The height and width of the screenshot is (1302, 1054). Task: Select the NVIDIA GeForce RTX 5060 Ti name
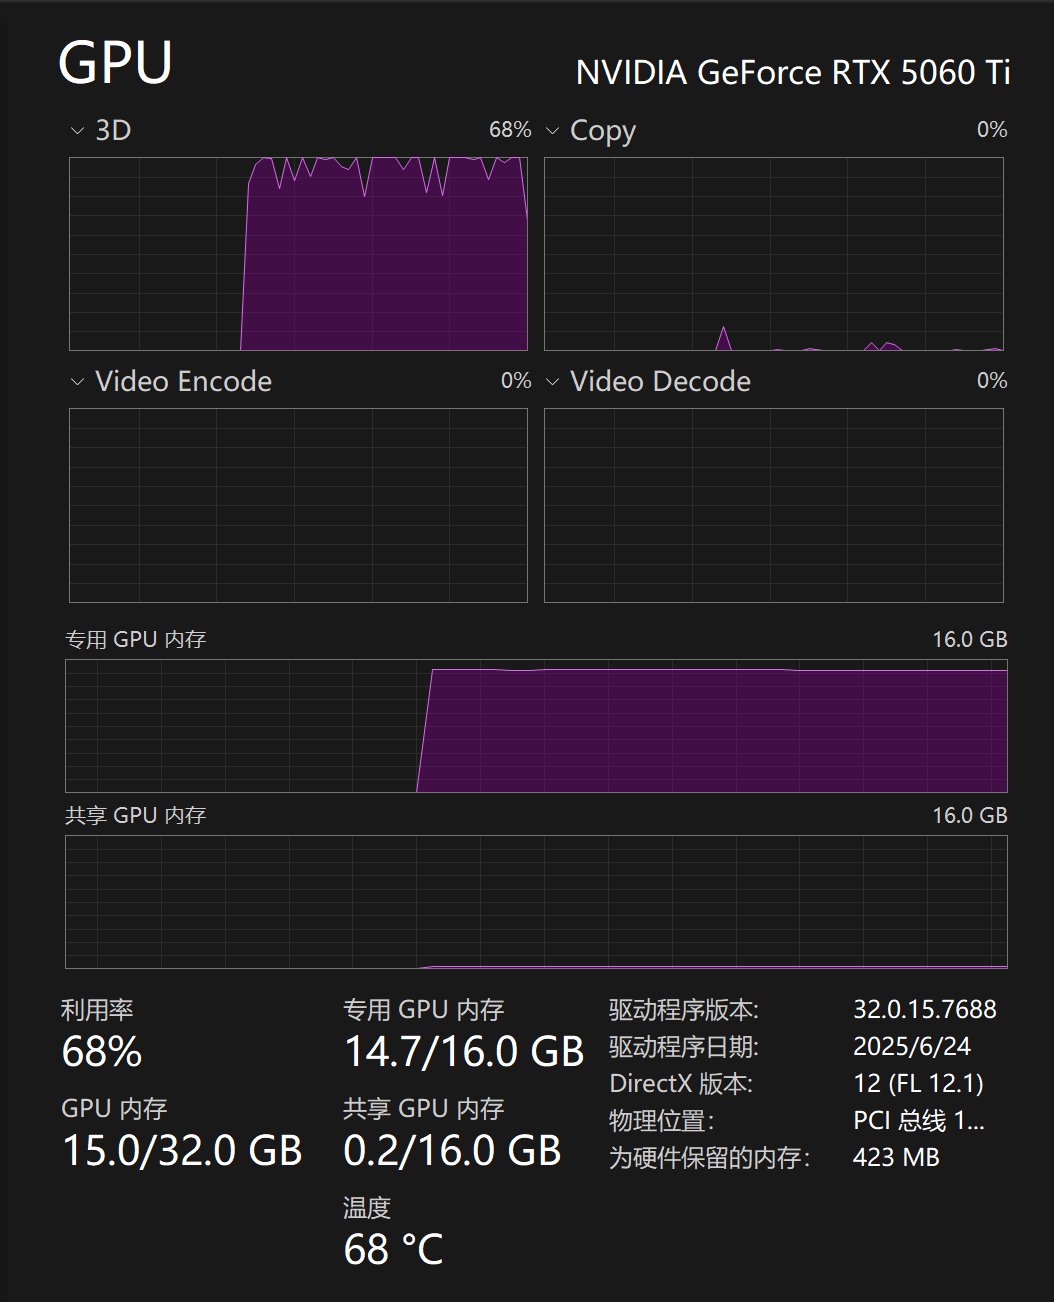click(x=792, y=73)
